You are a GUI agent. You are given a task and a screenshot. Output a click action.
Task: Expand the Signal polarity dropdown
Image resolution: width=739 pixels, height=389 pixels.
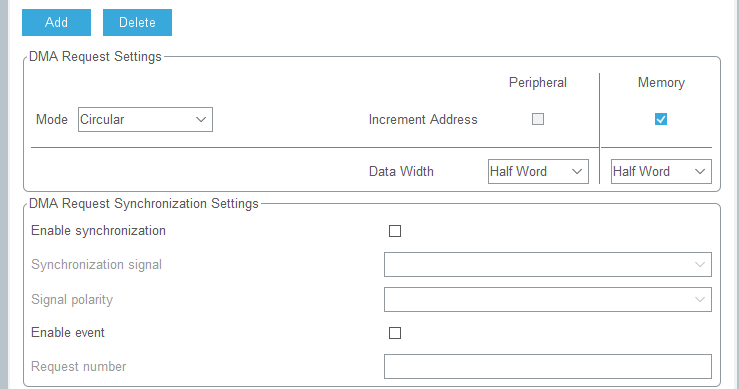click(x=548, y=299)
